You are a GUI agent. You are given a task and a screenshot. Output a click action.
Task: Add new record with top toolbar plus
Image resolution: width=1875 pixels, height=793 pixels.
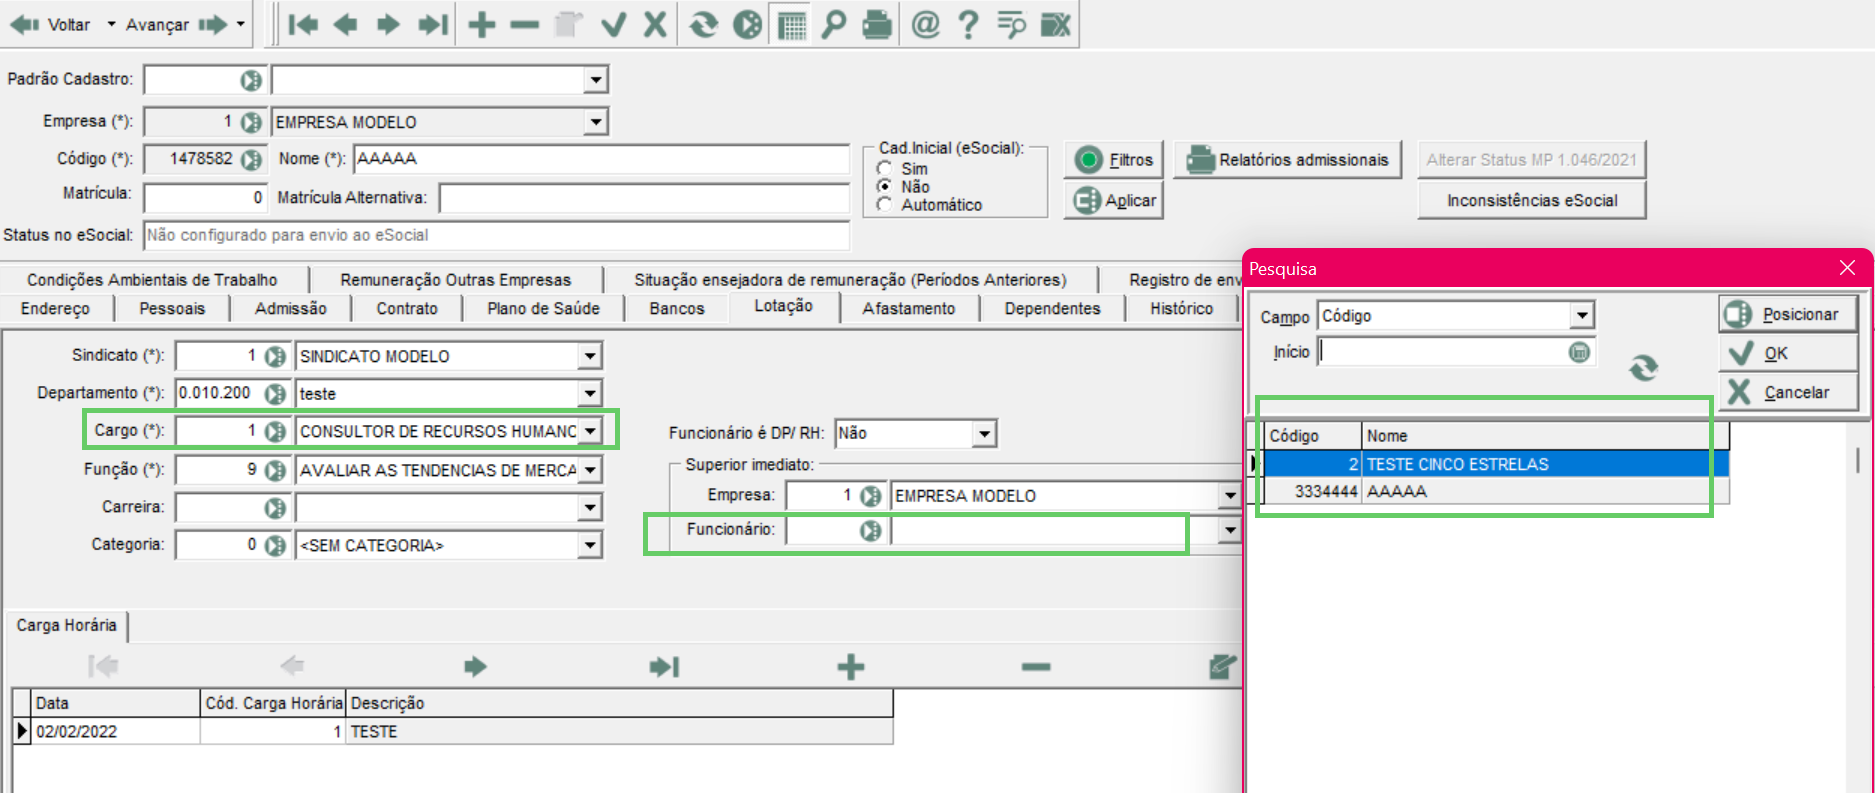(482, 24)
